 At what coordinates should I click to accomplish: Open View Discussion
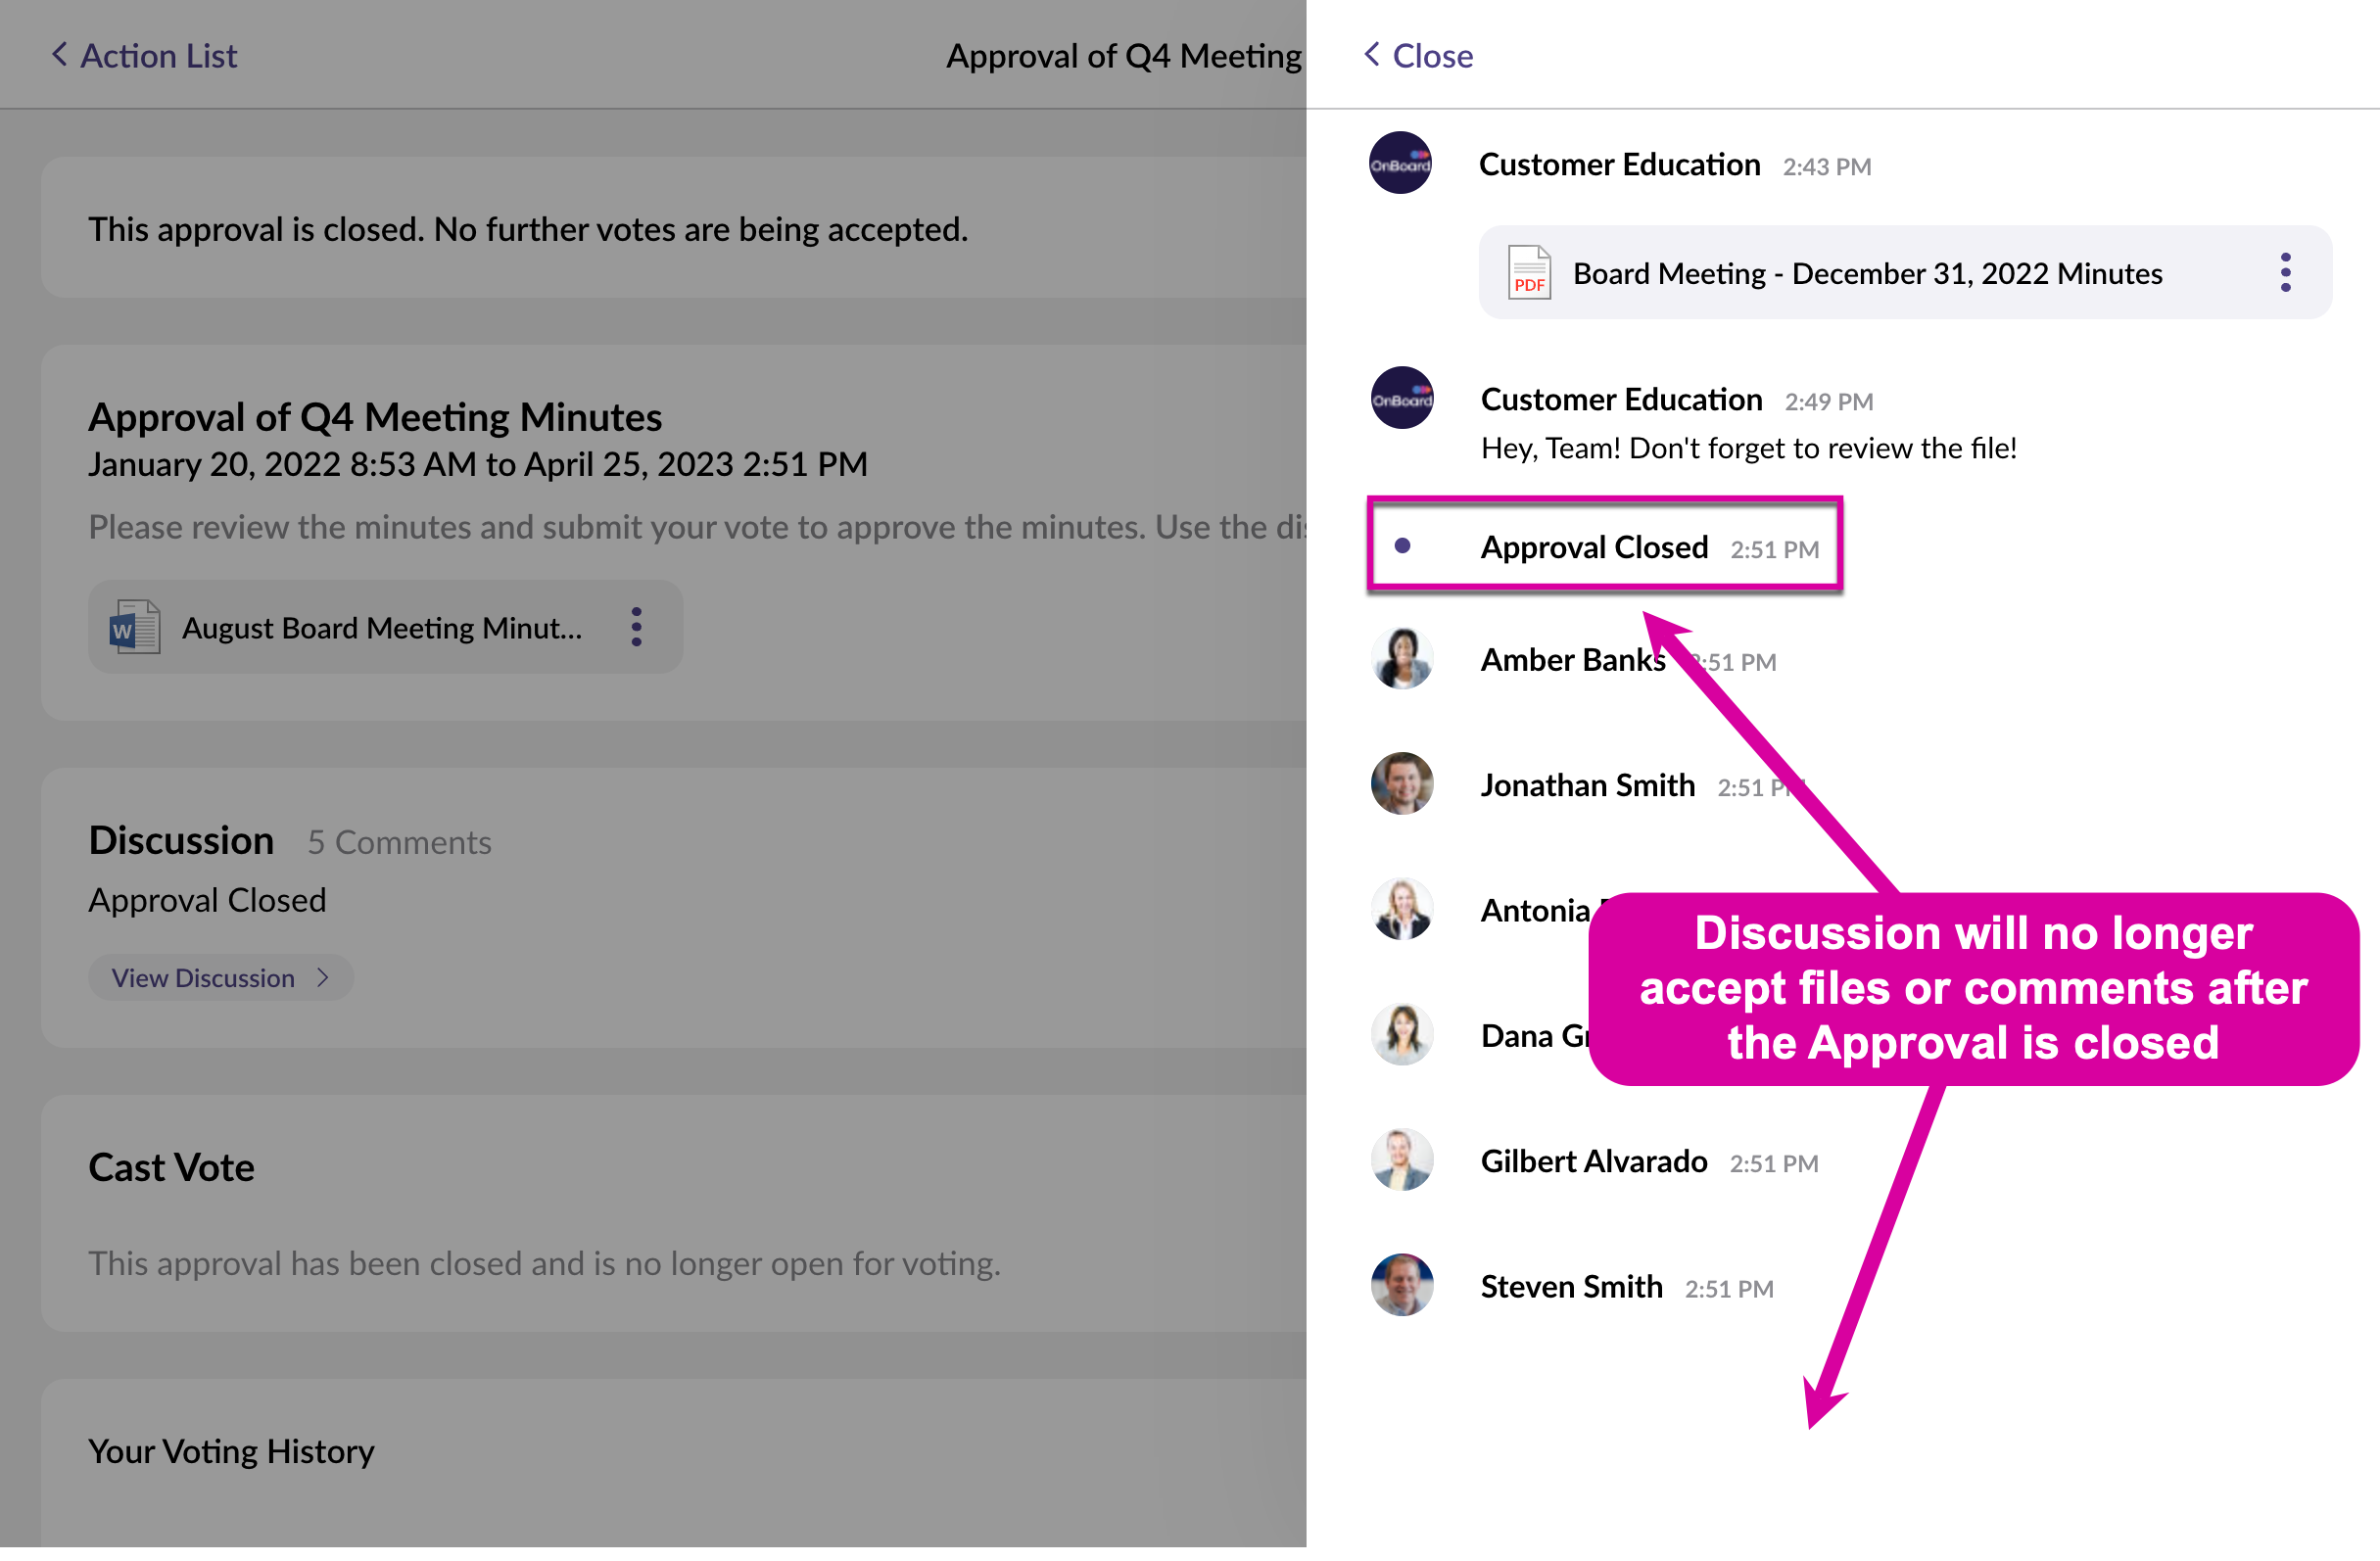pos(204,978)
